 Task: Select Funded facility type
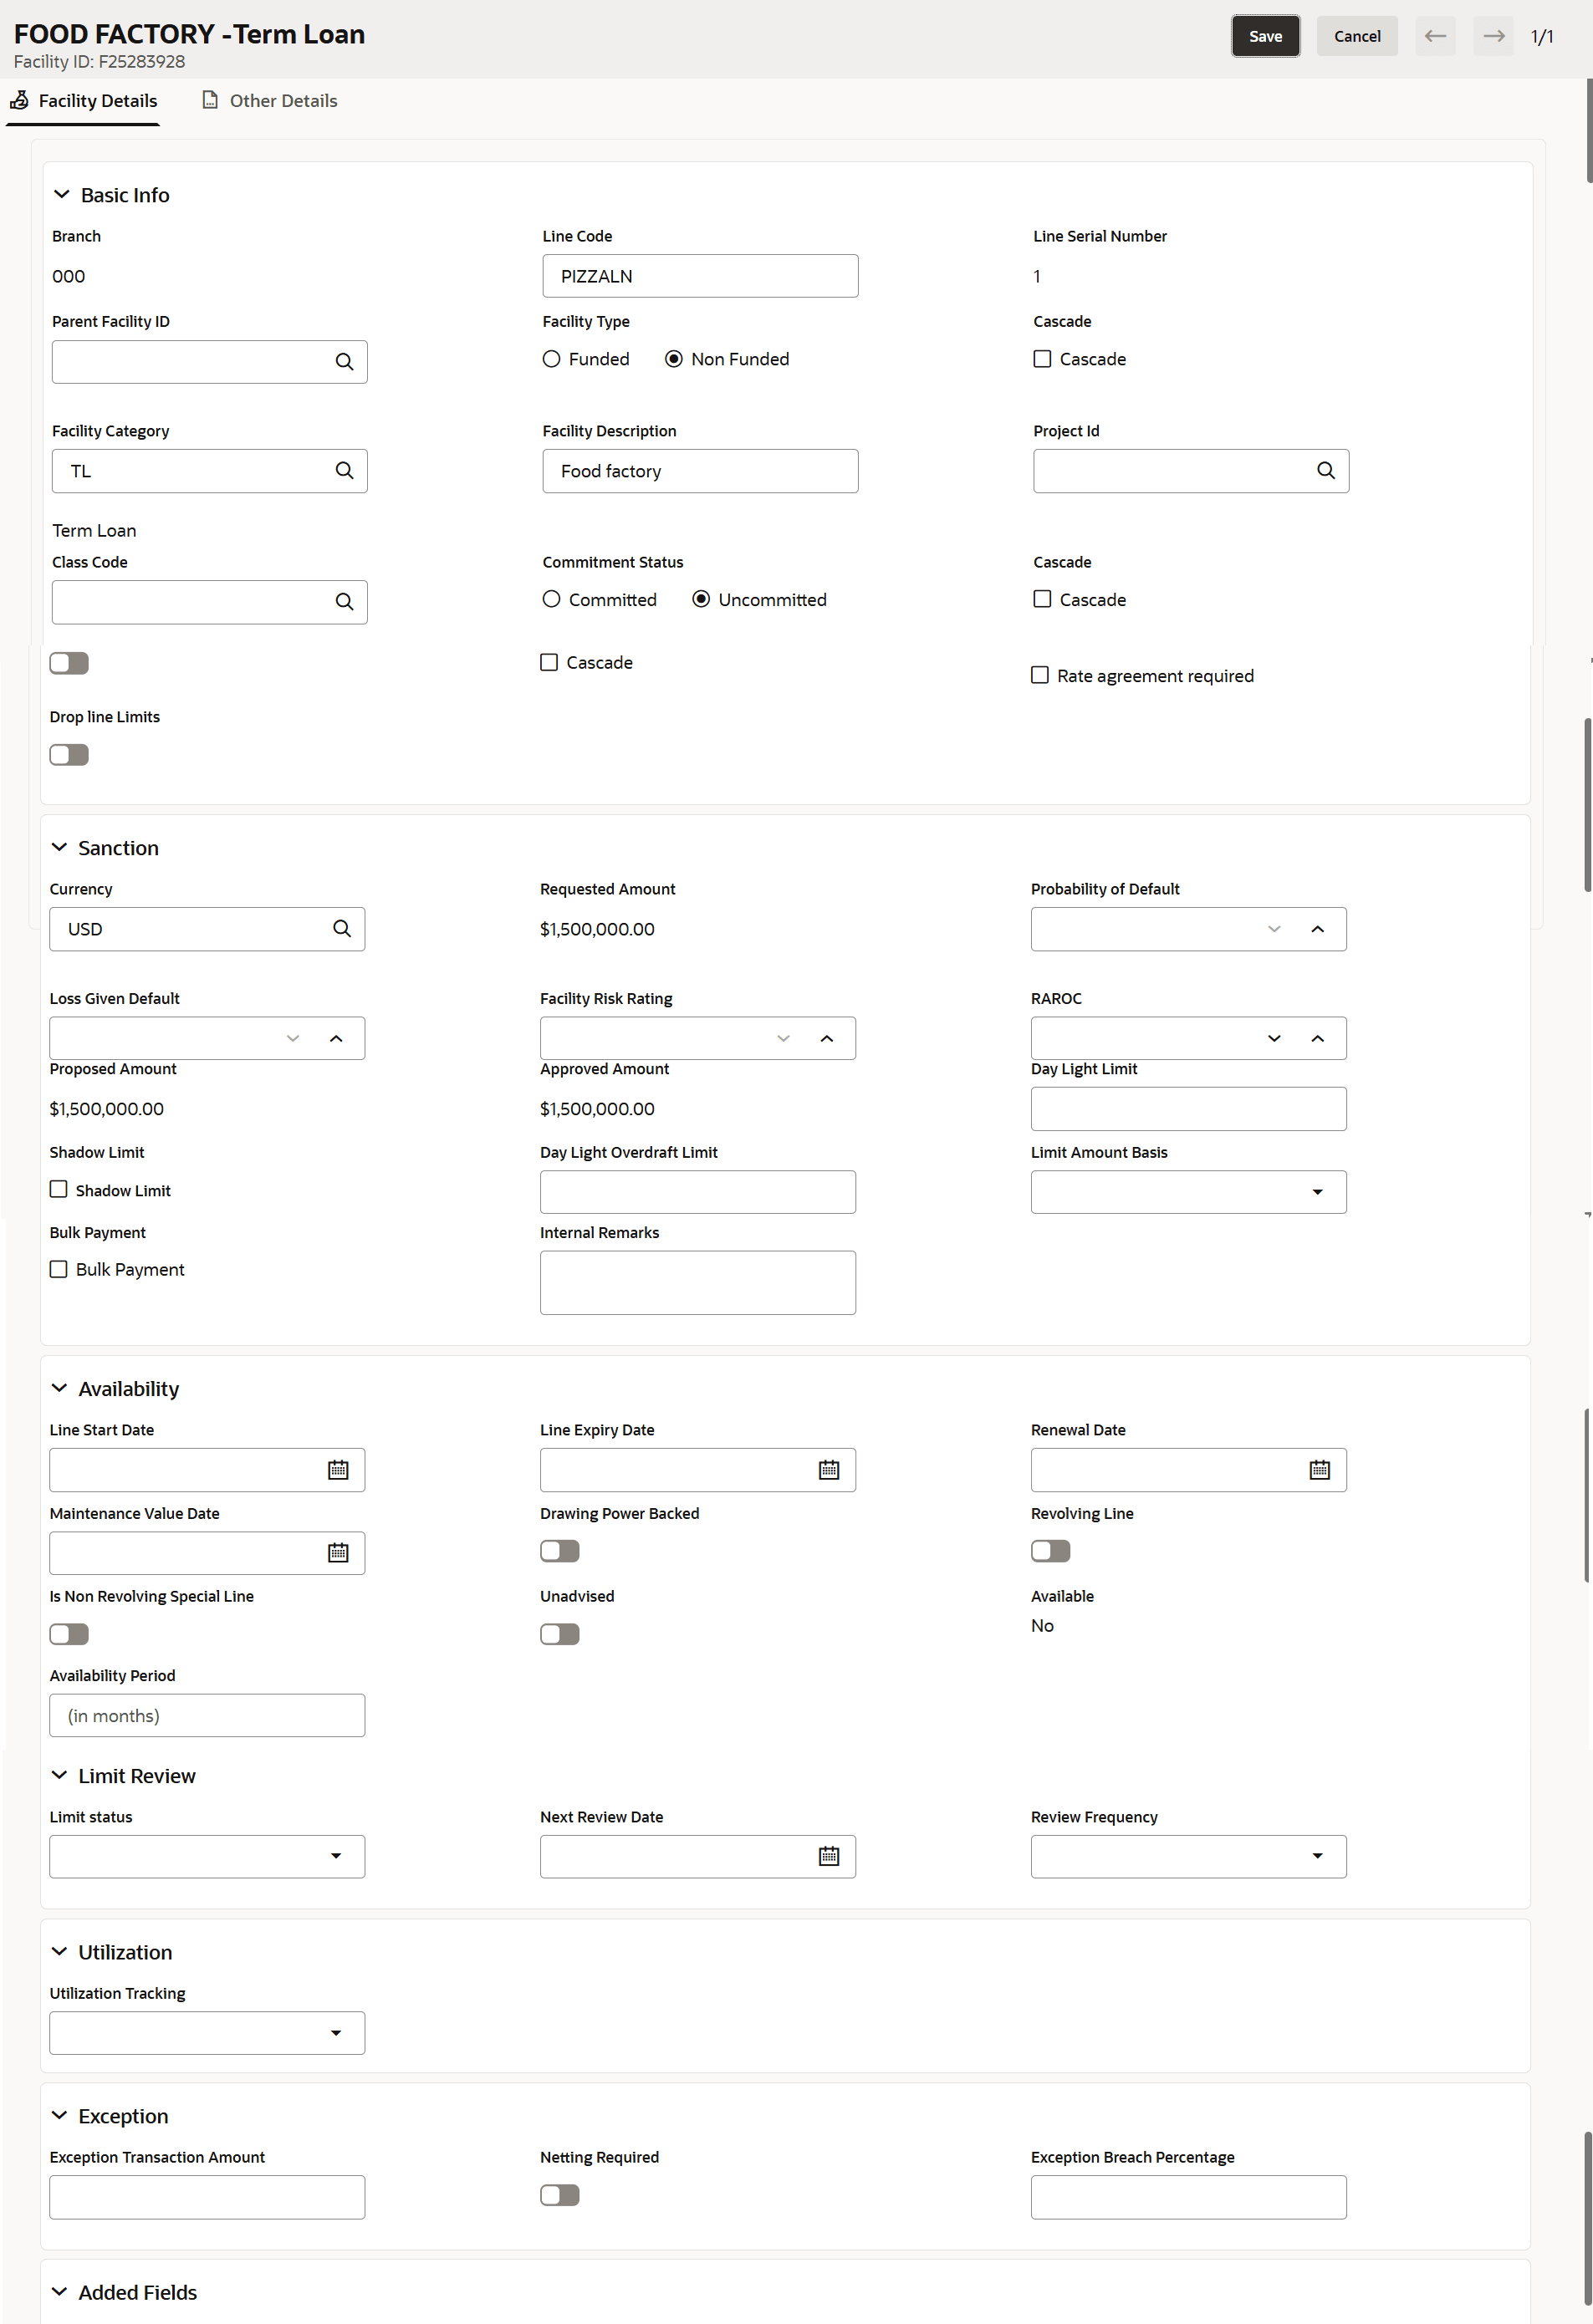click(x=551, y=359)
